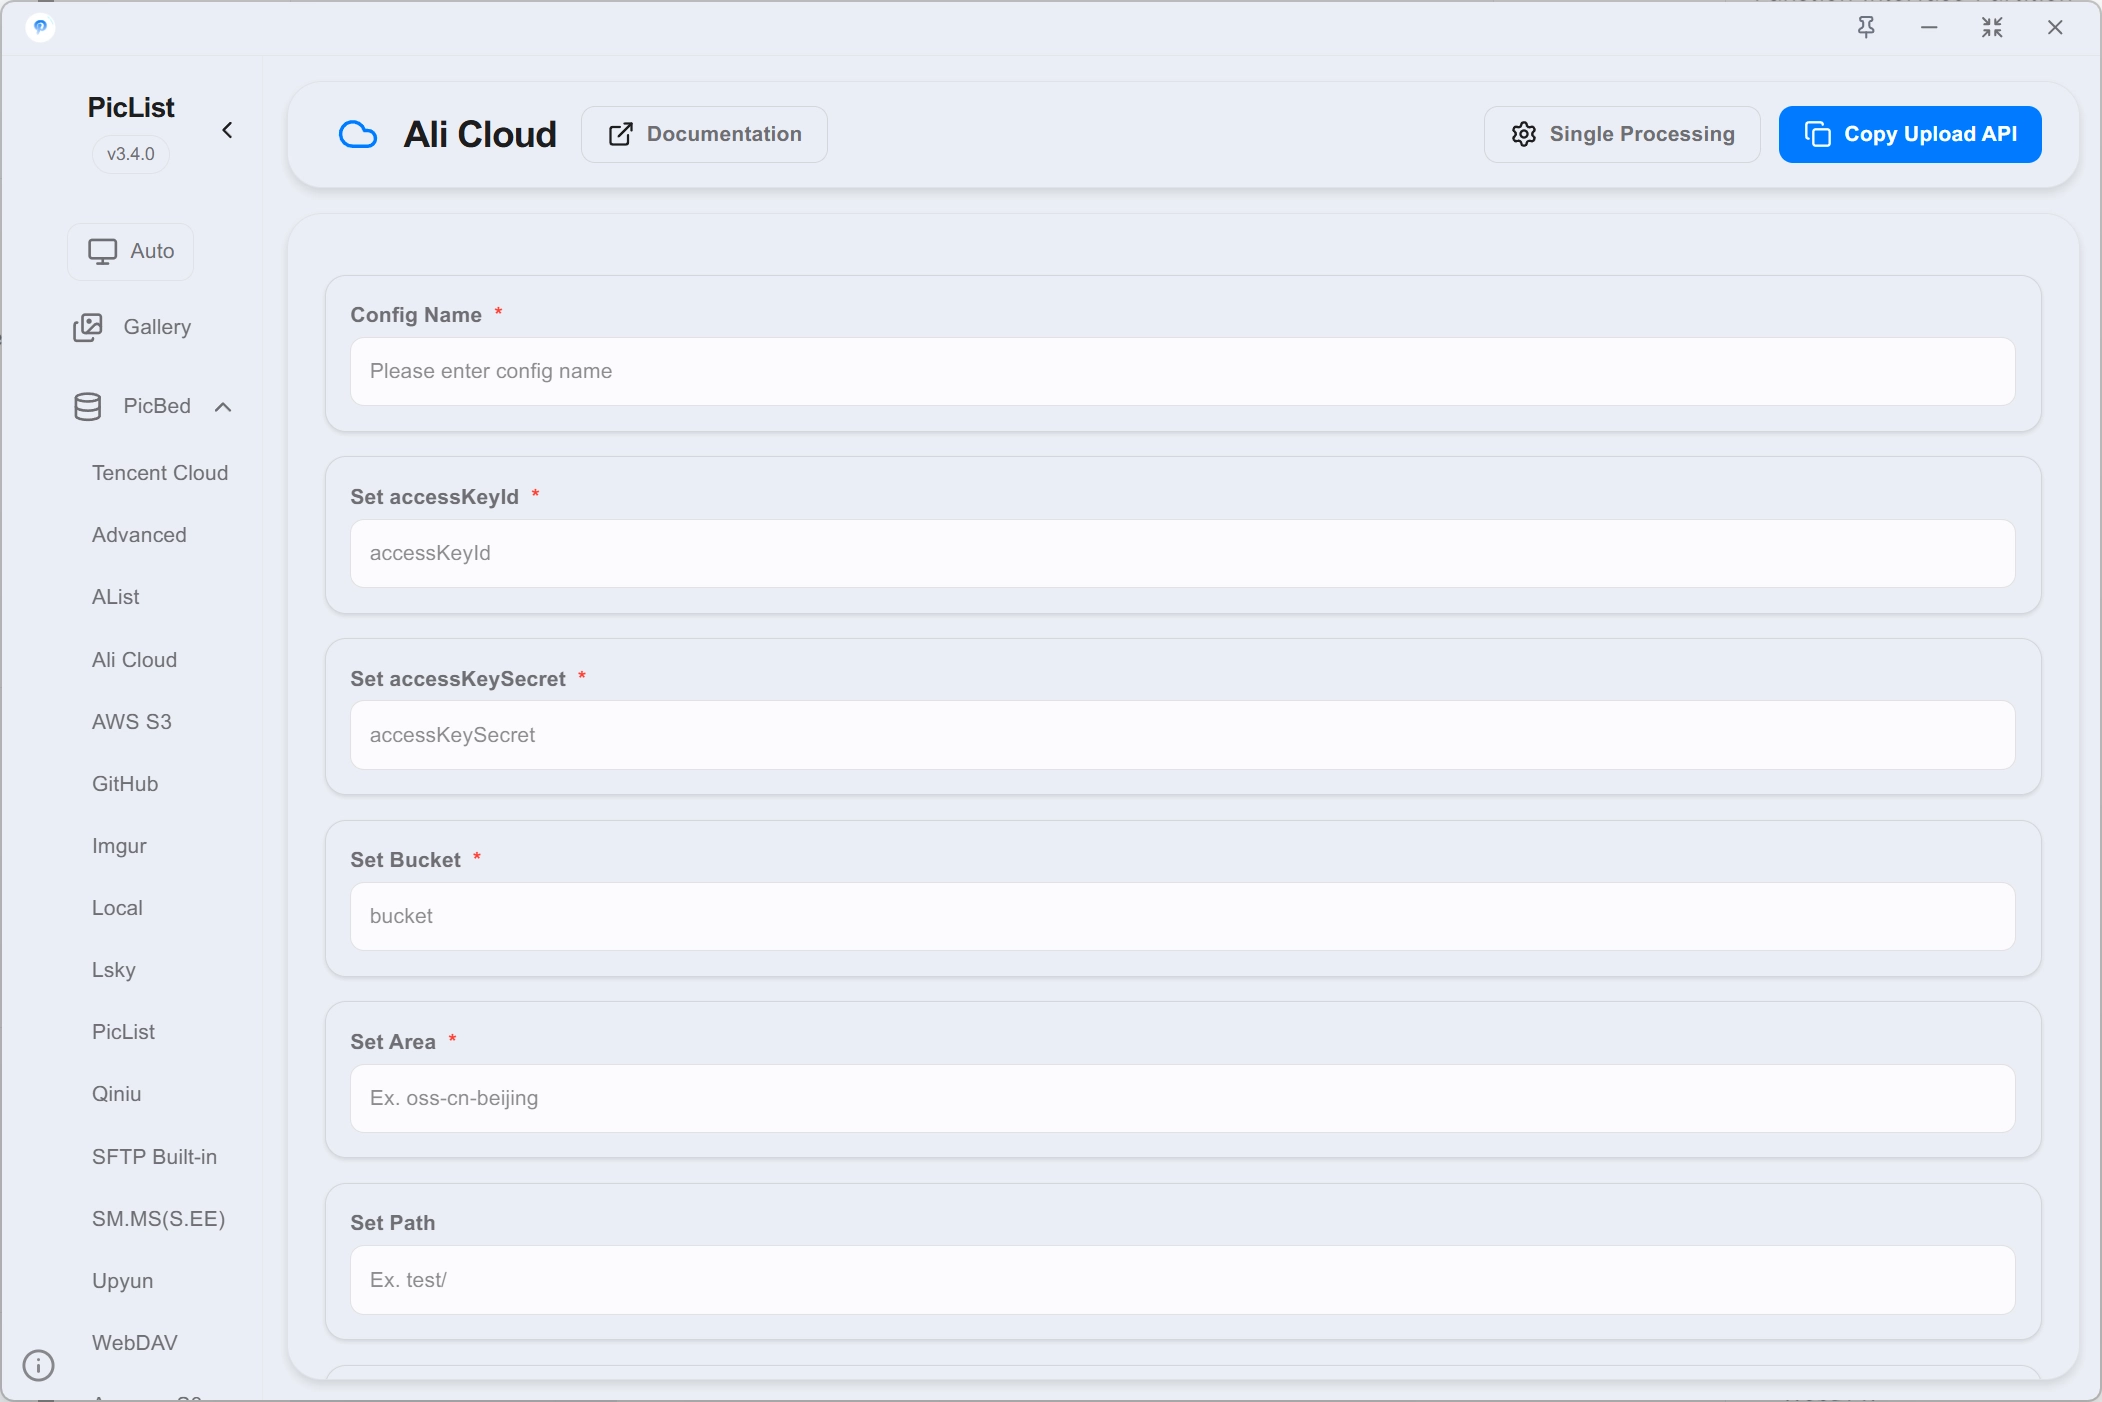Focus the Set Bucket input field
This screenshot has height=1402, width=2102.
1182,916
